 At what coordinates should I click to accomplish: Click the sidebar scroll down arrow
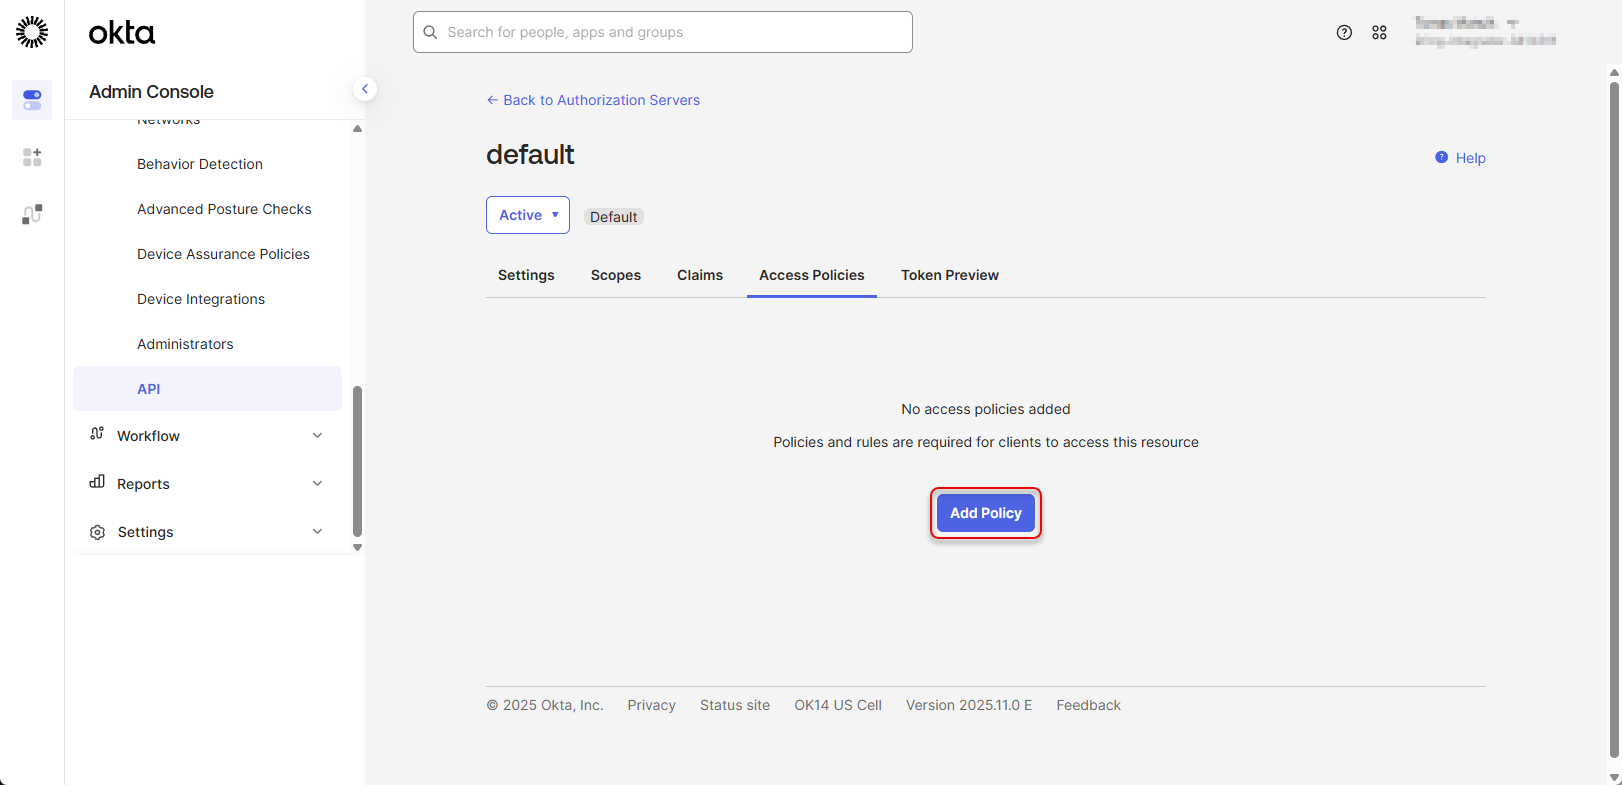point(357,548)
